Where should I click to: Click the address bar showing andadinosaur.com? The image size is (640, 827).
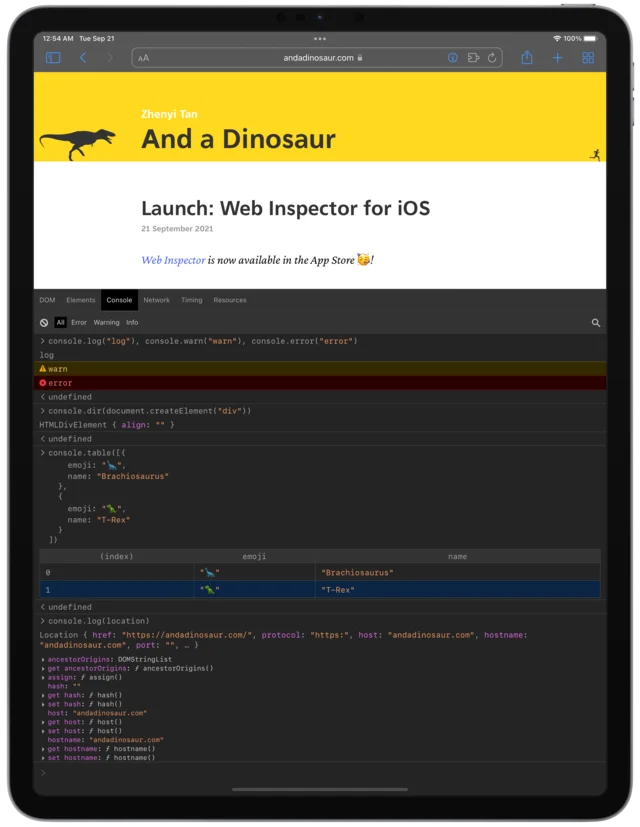317,57
